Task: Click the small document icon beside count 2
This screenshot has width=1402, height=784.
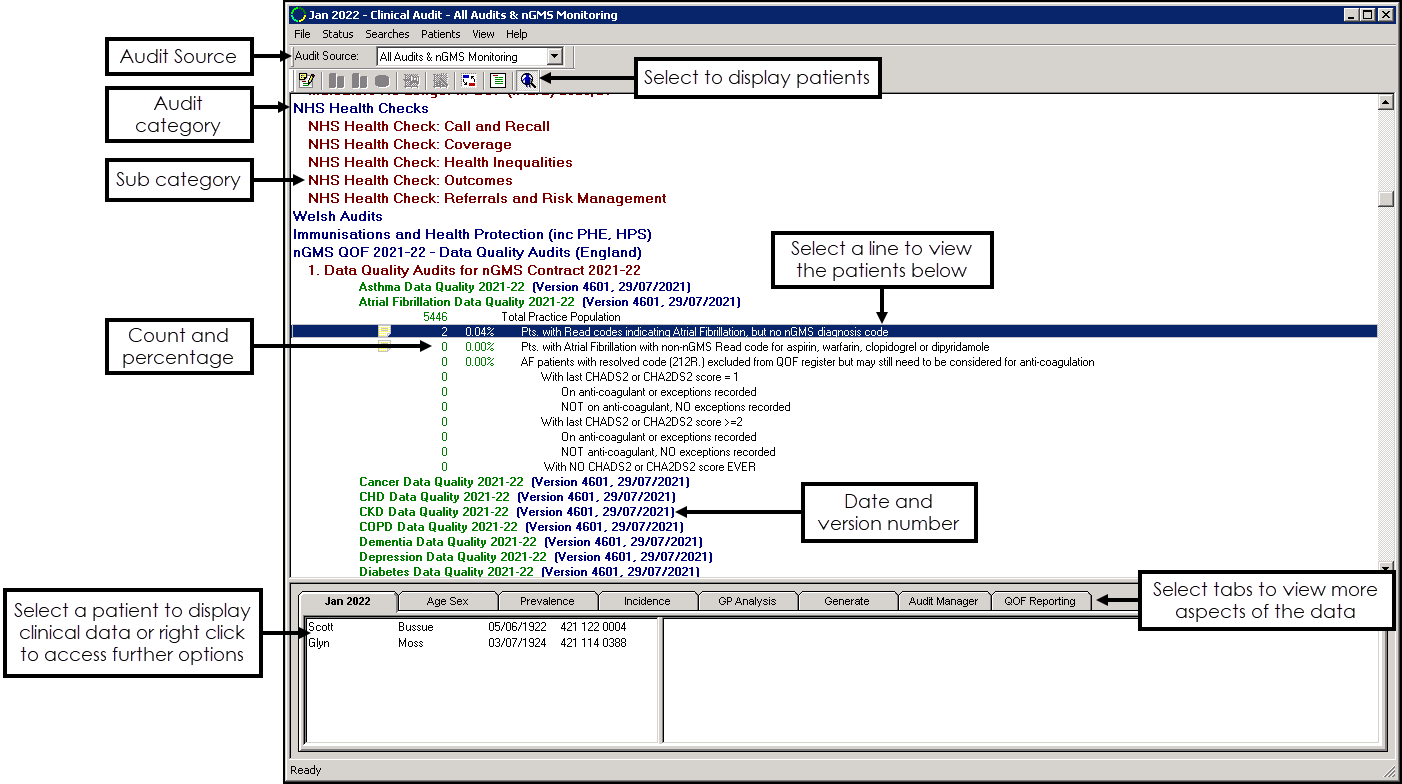Action: click(x=384, y=331)
